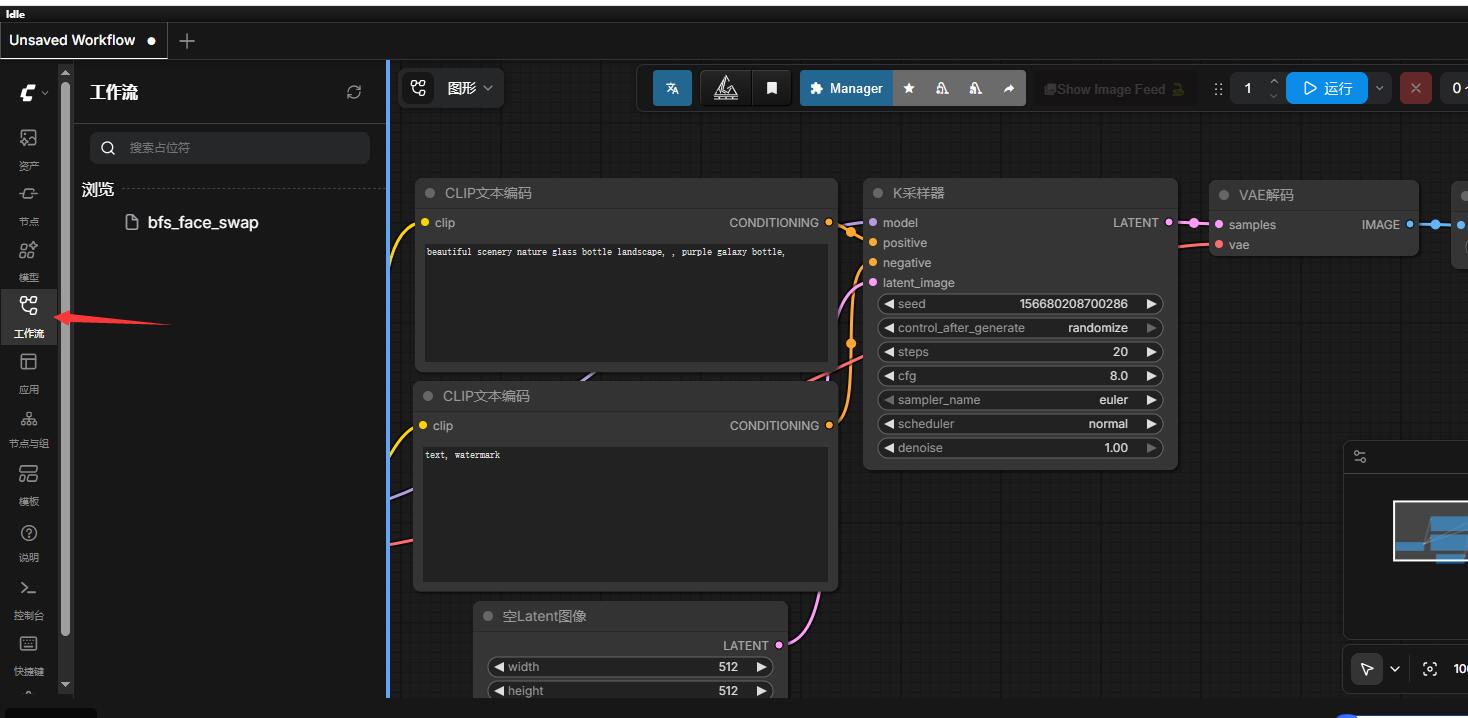The height and width of the screenshot is (718, 1468).
Task: Toggle collapse dot on K采样器 node
Action: click(878, 193)
